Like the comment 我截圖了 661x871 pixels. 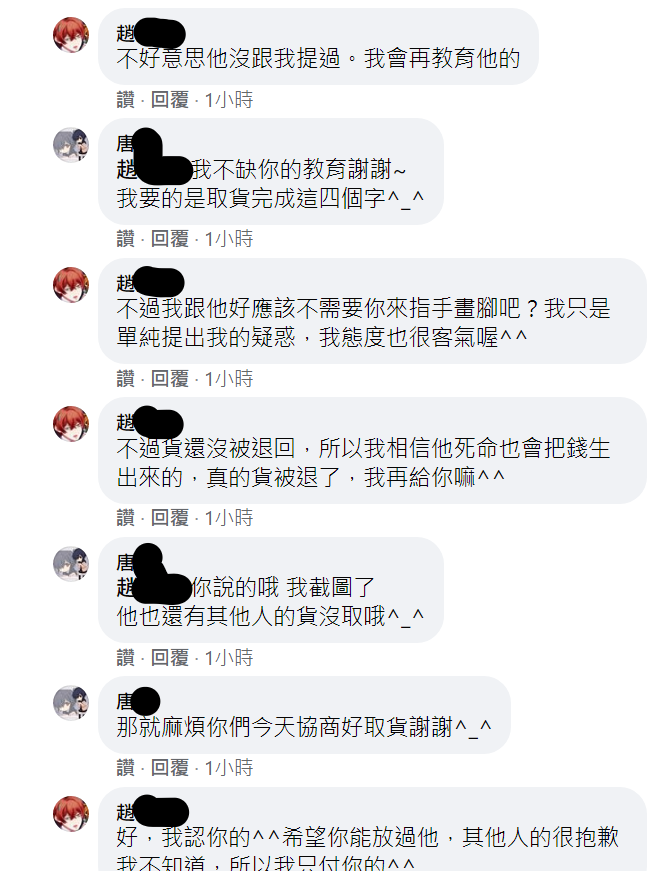[126, 658]
